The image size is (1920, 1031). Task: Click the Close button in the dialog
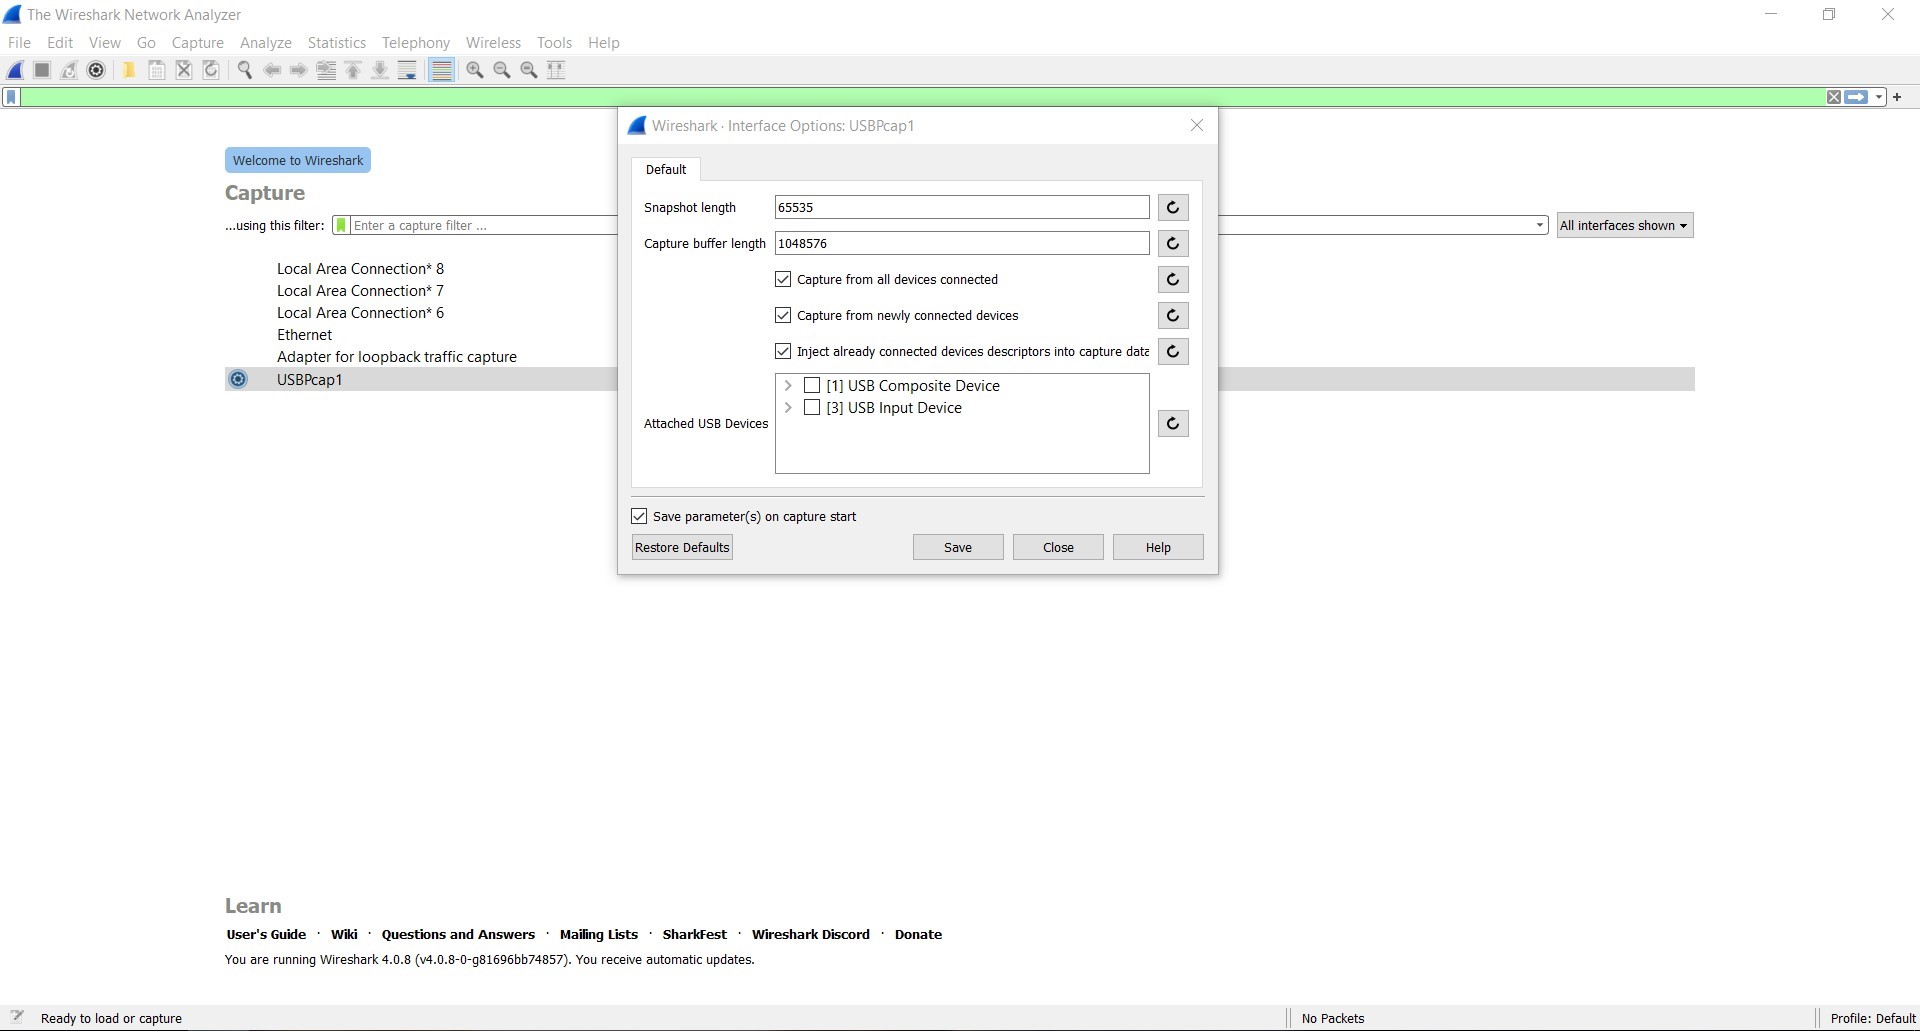(1058, 547)
